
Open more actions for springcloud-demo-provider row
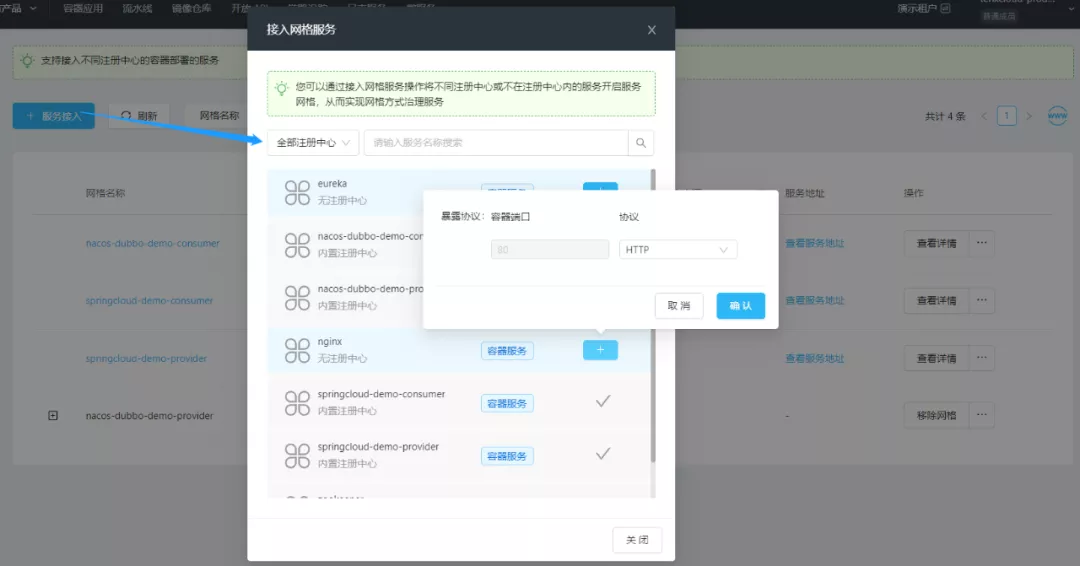point(982,357)
